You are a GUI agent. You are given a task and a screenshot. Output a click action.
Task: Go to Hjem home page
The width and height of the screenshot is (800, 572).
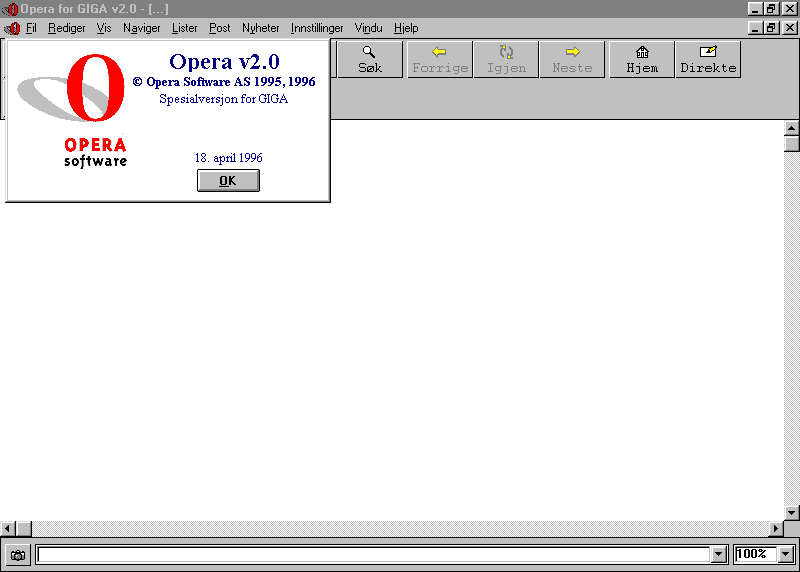point(642,60)
